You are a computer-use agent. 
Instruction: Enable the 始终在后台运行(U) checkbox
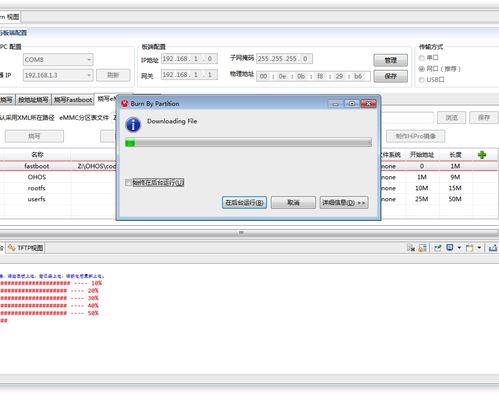(x=128, y=182)
